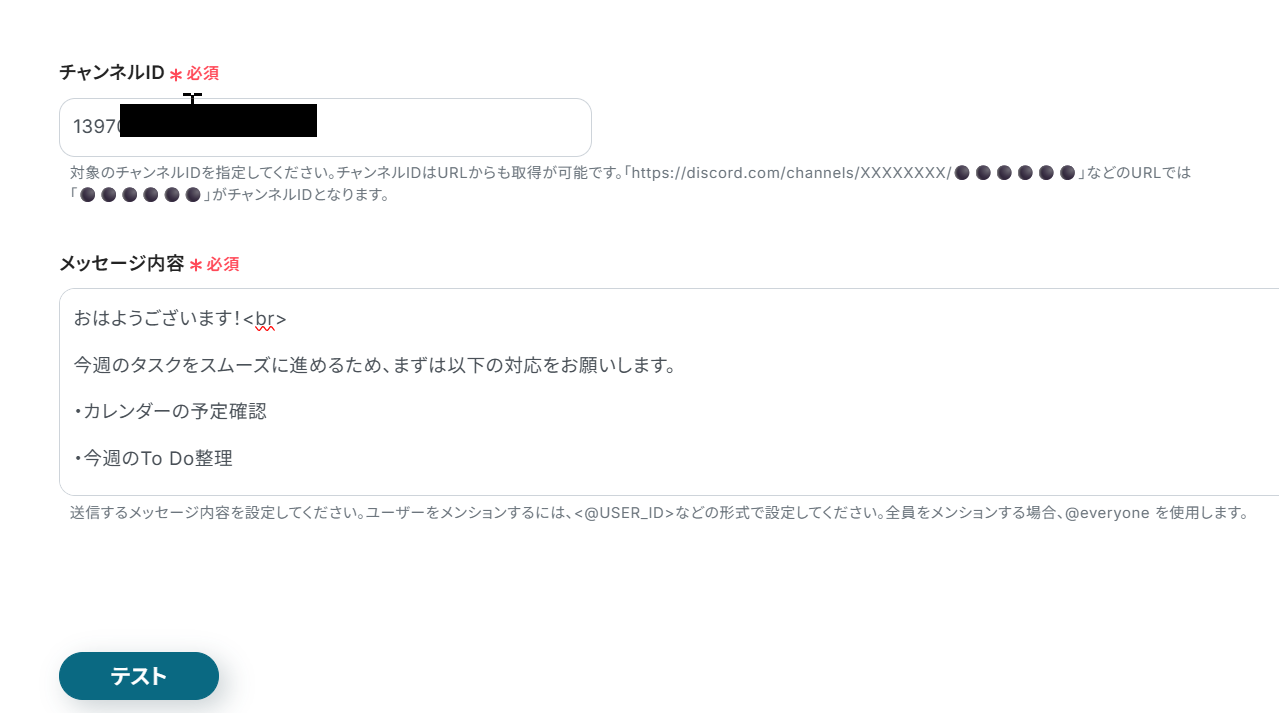Image resolution: width=1279 pixels, height=713 pixels.
Task: Place cursor in the おはようございます line
Action: [x=180, y=319]
